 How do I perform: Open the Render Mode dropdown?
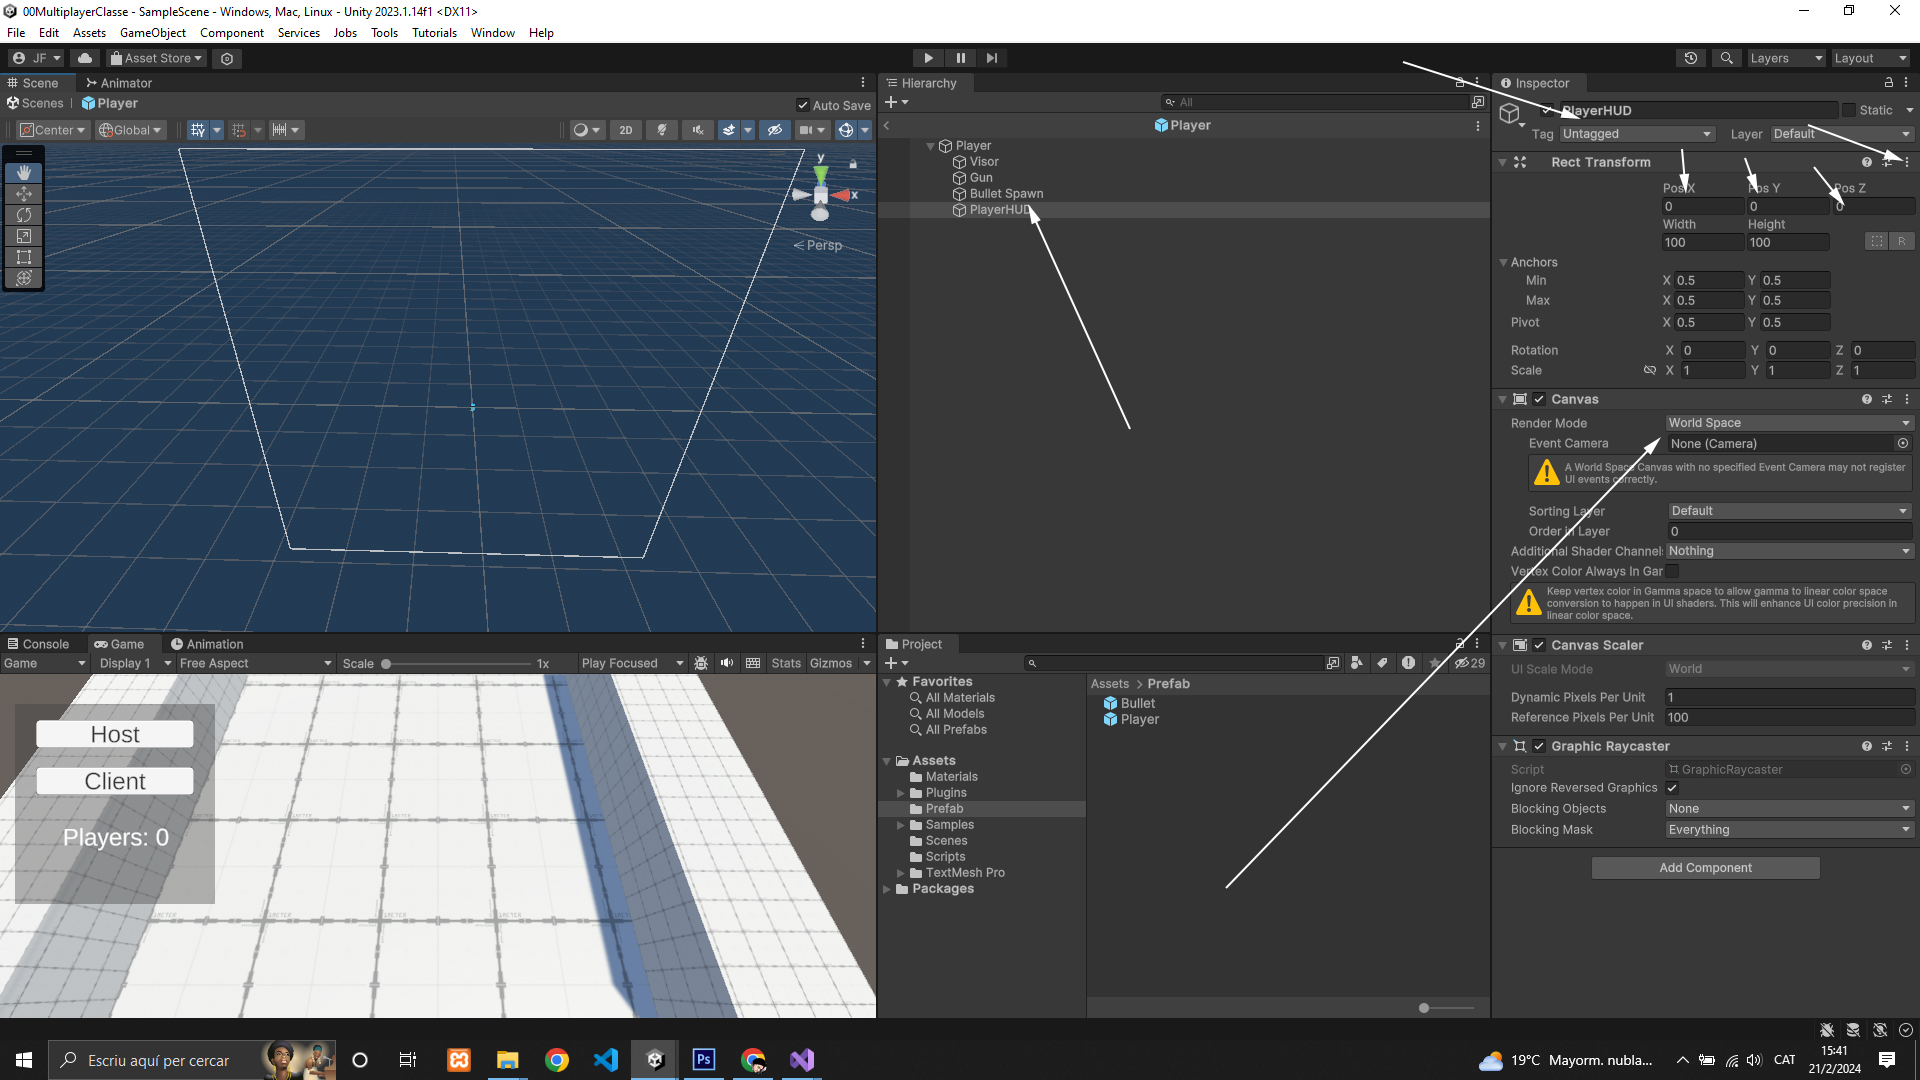click(x=1788, y=423)
